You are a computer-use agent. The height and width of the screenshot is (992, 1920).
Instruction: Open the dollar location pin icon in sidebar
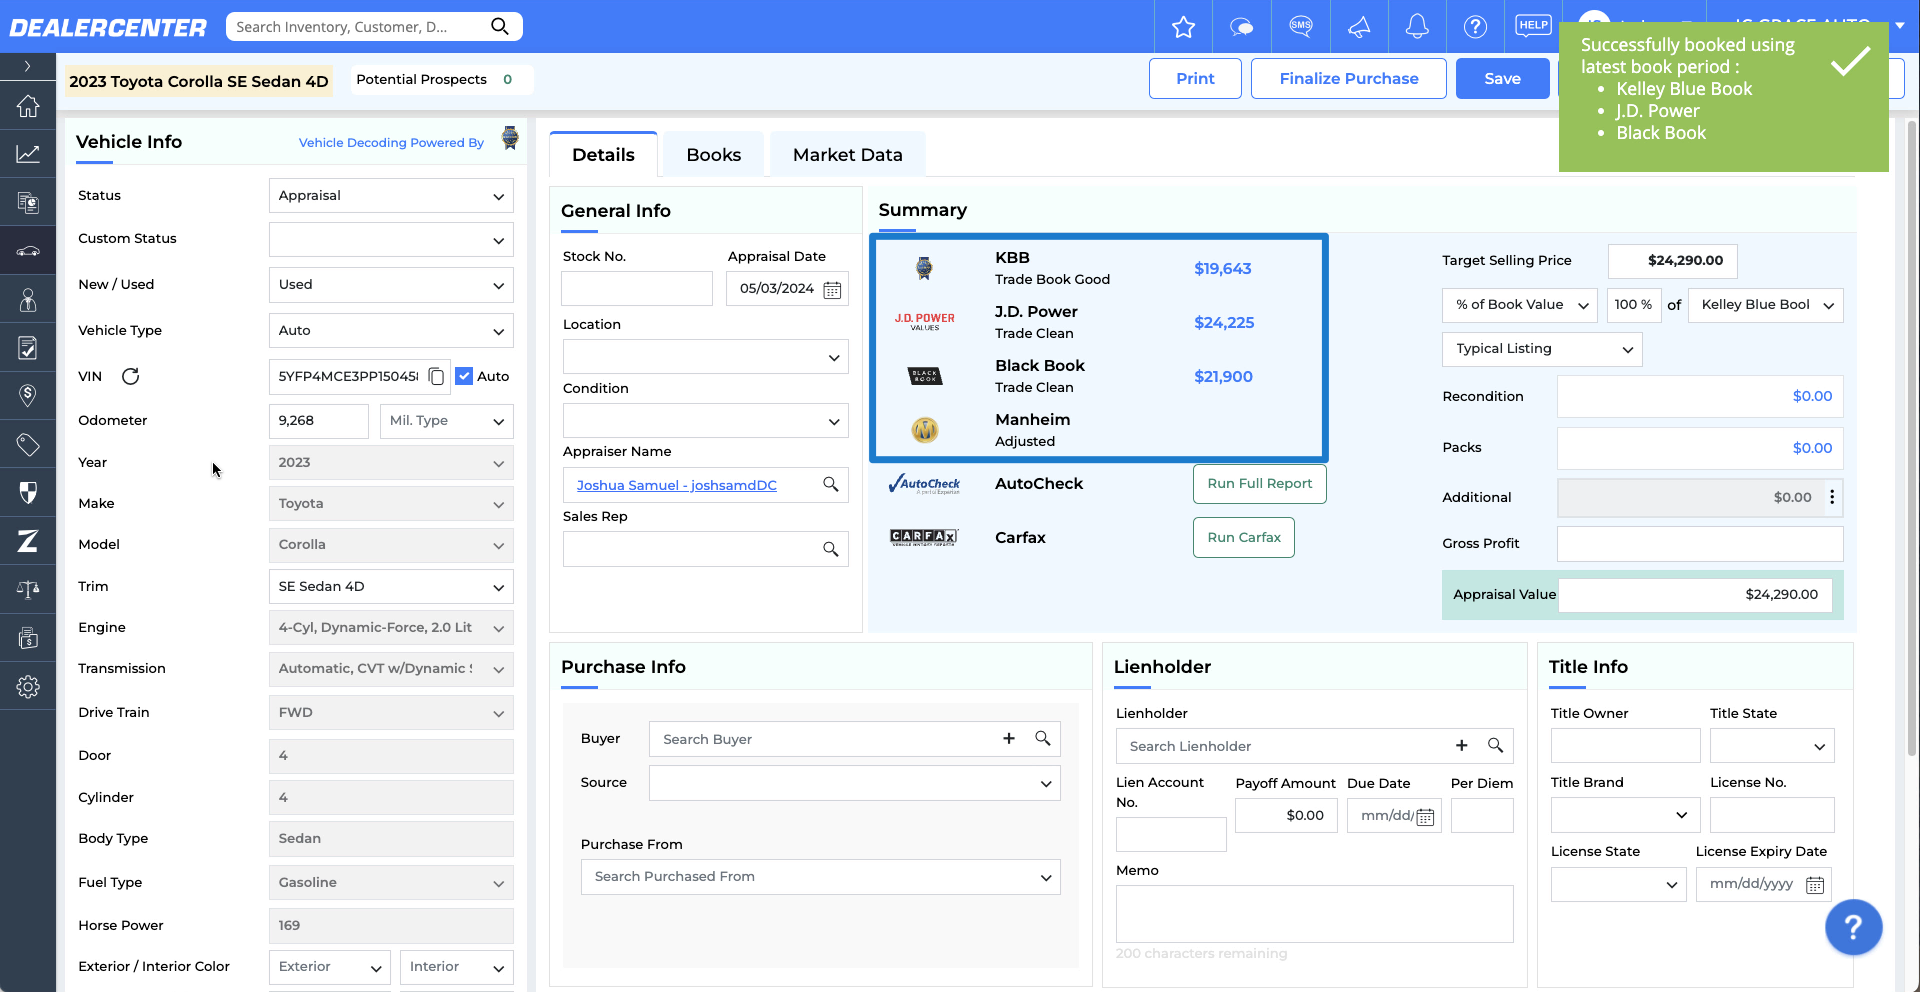[28, 396]
